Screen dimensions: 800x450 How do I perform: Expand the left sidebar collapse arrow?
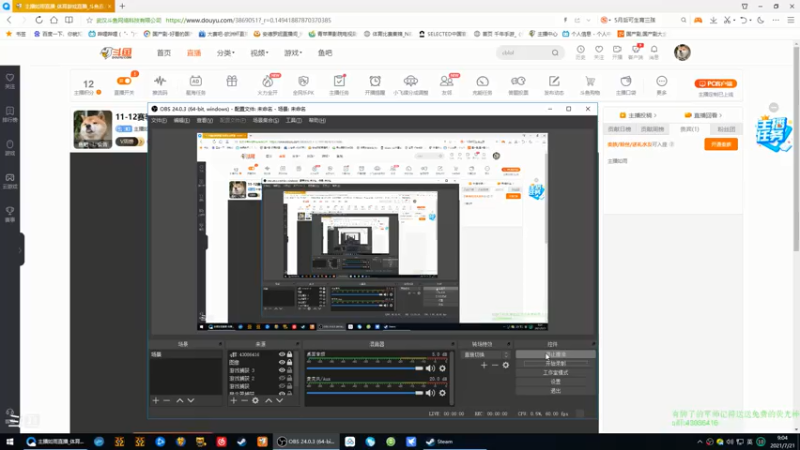[x=20, y=250]
